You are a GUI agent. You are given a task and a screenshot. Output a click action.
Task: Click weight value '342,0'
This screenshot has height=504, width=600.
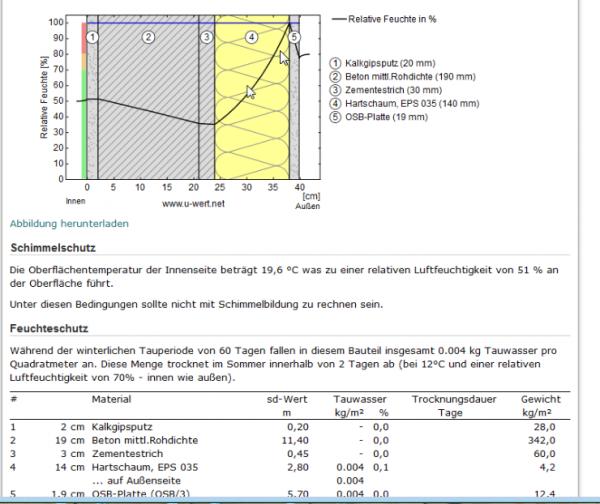542,440
